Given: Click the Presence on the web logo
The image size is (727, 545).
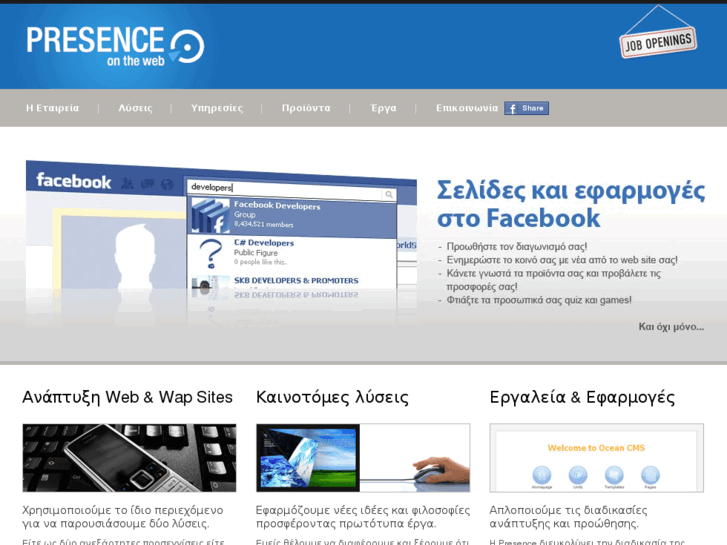Looking at the screenshot, I should [x=115, y=46].
